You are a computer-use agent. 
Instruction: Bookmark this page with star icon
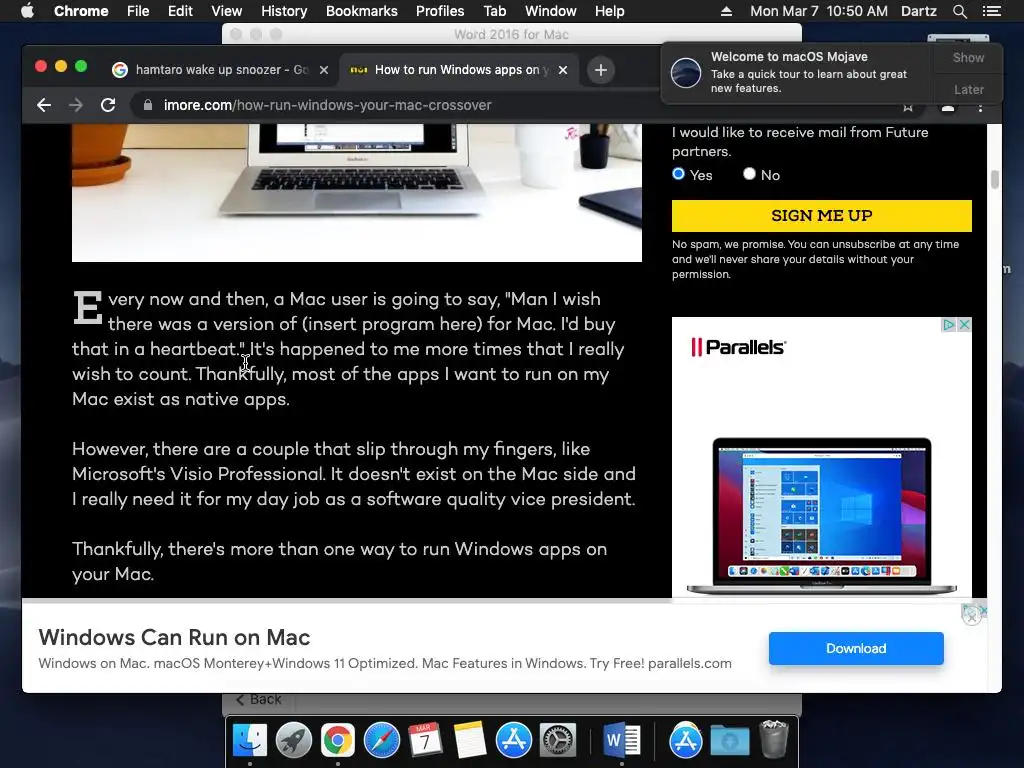(x=908, y=107)
